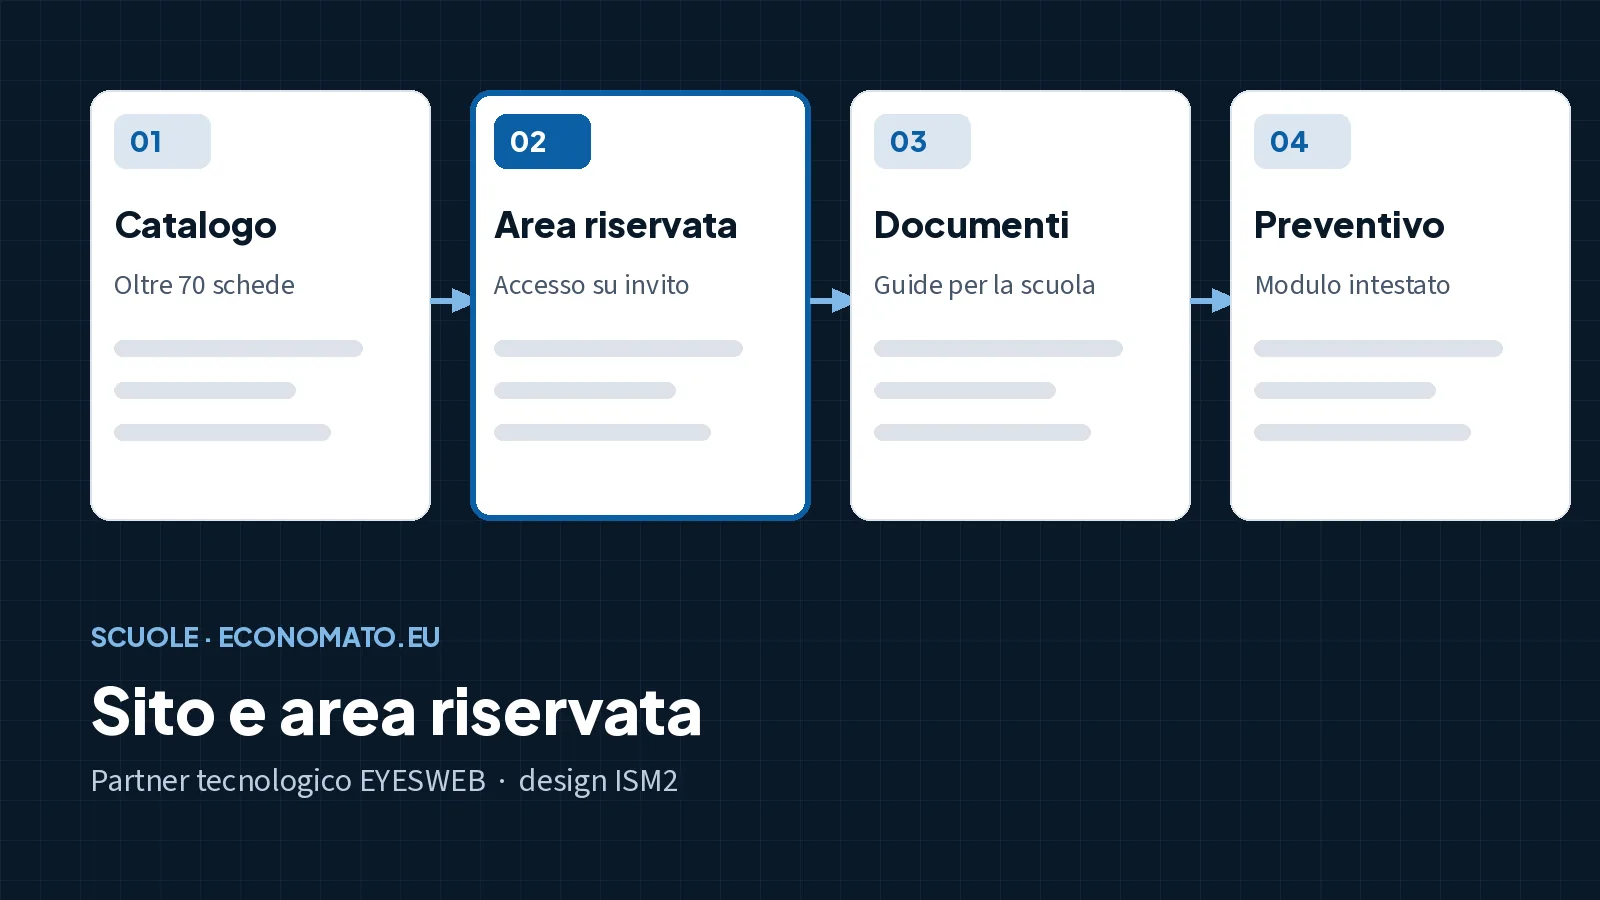Click the 'Sito e area riservata' heading
The image size is (1600, 900).
[396, 712]
